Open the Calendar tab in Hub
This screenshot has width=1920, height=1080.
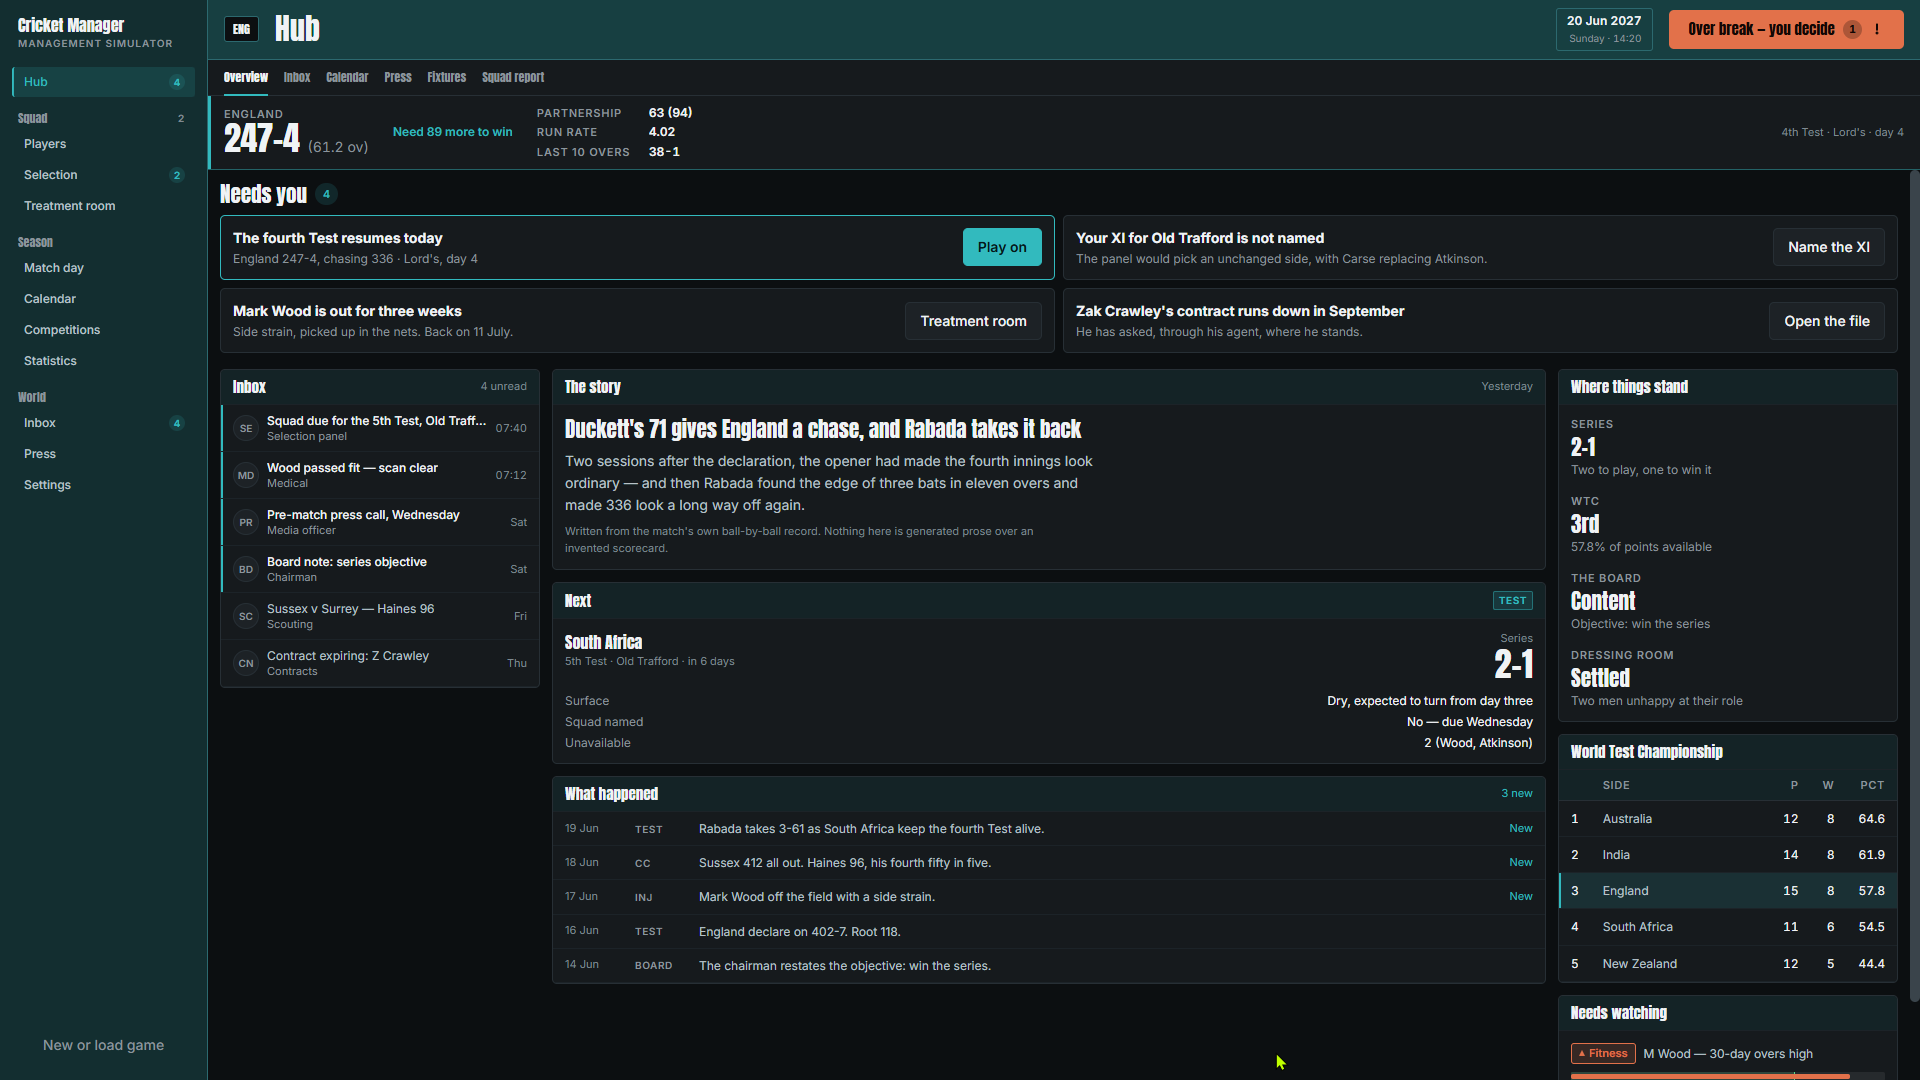click(x=347, y=77)
